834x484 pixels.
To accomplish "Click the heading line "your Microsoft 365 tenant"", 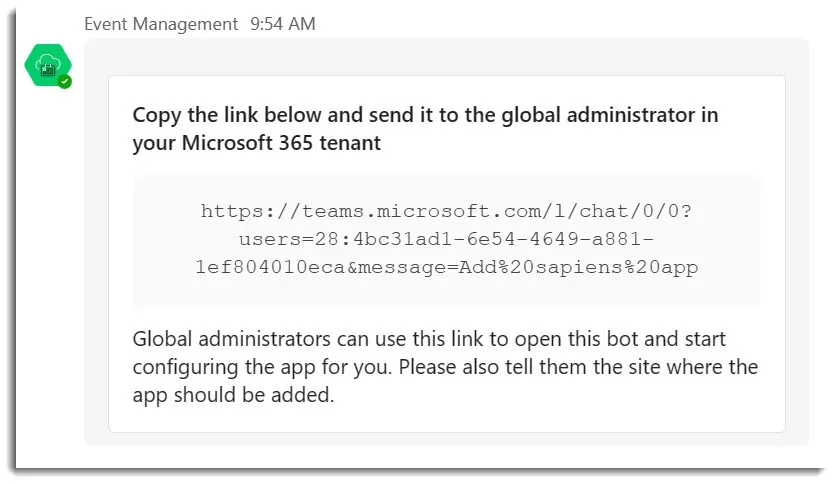I will point(257,143).
